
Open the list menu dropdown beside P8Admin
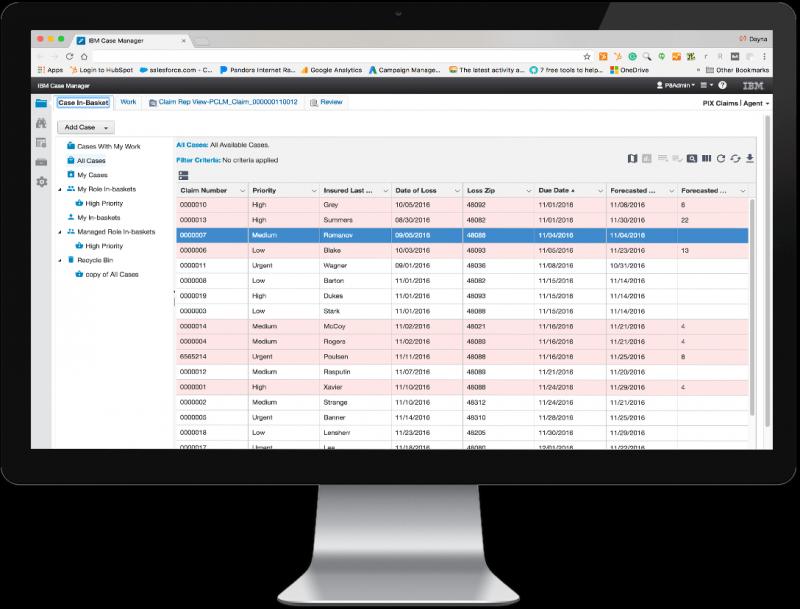tap(707, 85)
